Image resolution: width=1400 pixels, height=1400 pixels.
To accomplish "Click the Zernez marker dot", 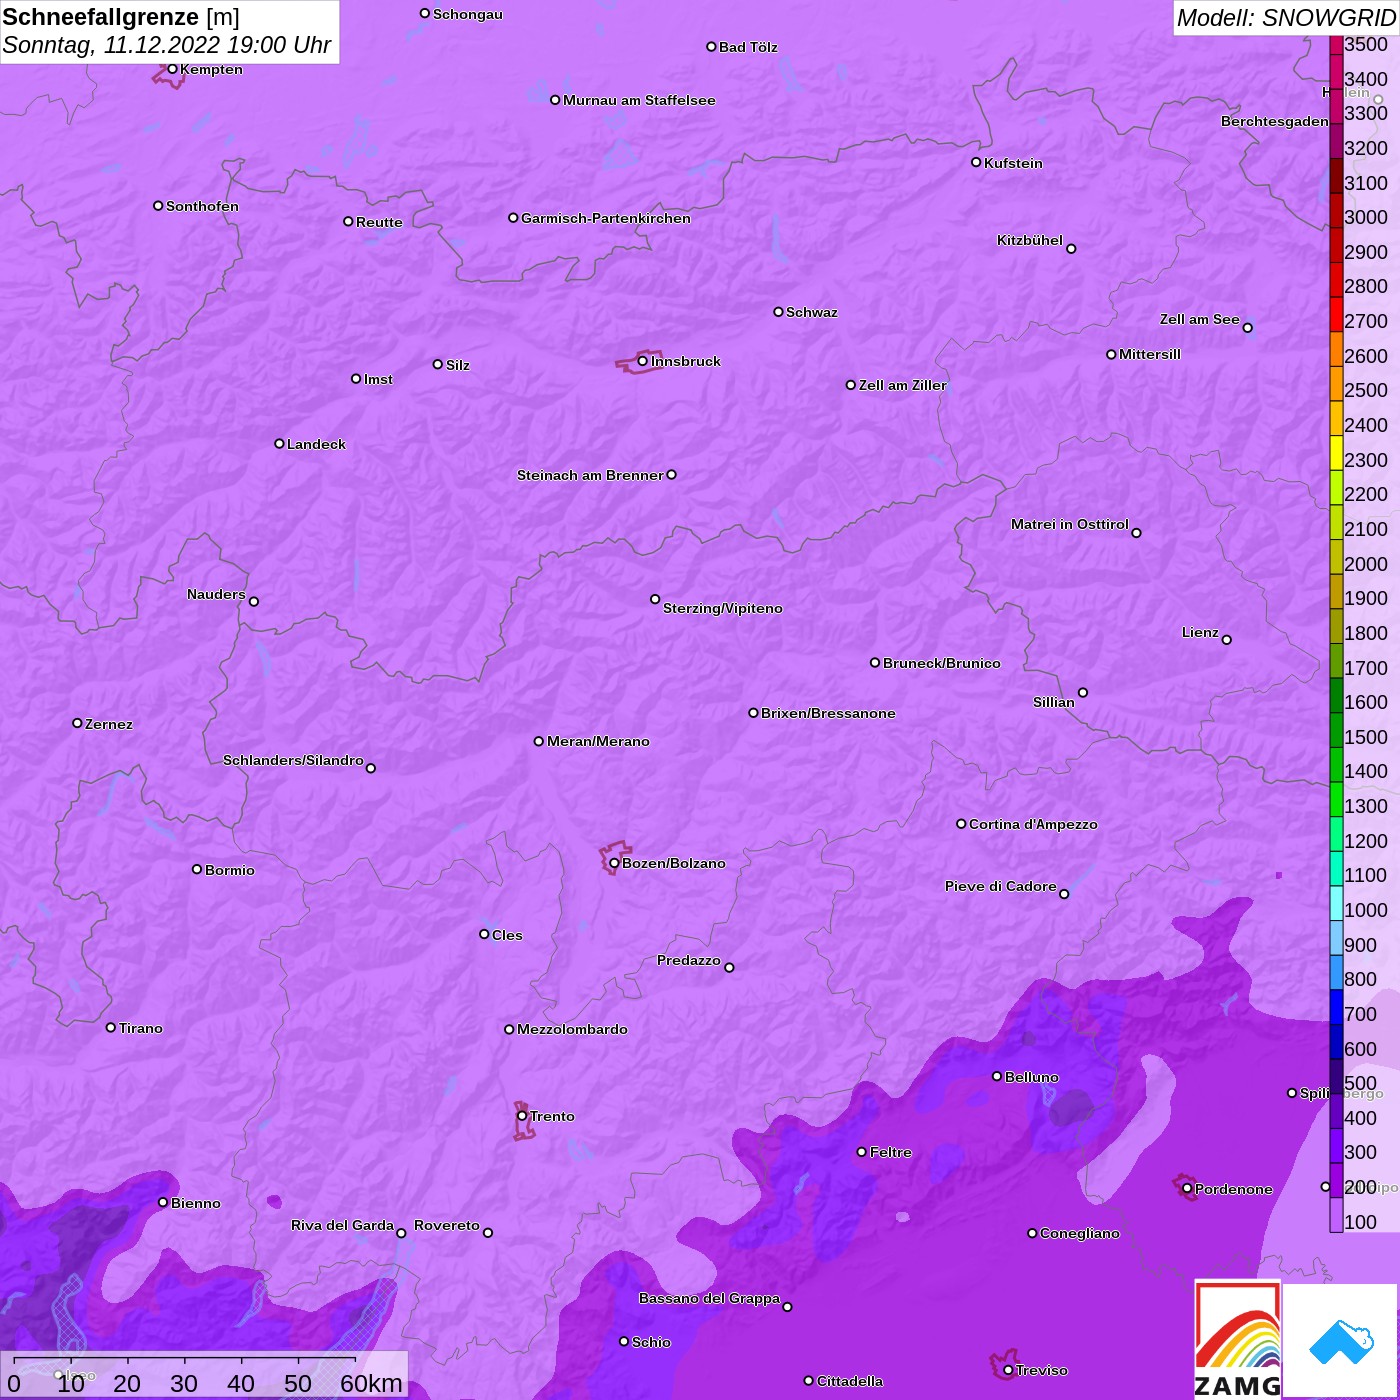I will (77, 723).
